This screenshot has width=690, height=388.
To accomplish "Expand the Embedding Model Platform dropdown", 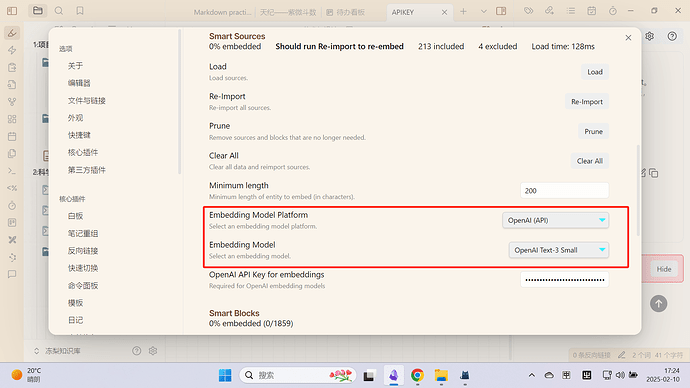I will pyautogui.click(x=555, y=220).
